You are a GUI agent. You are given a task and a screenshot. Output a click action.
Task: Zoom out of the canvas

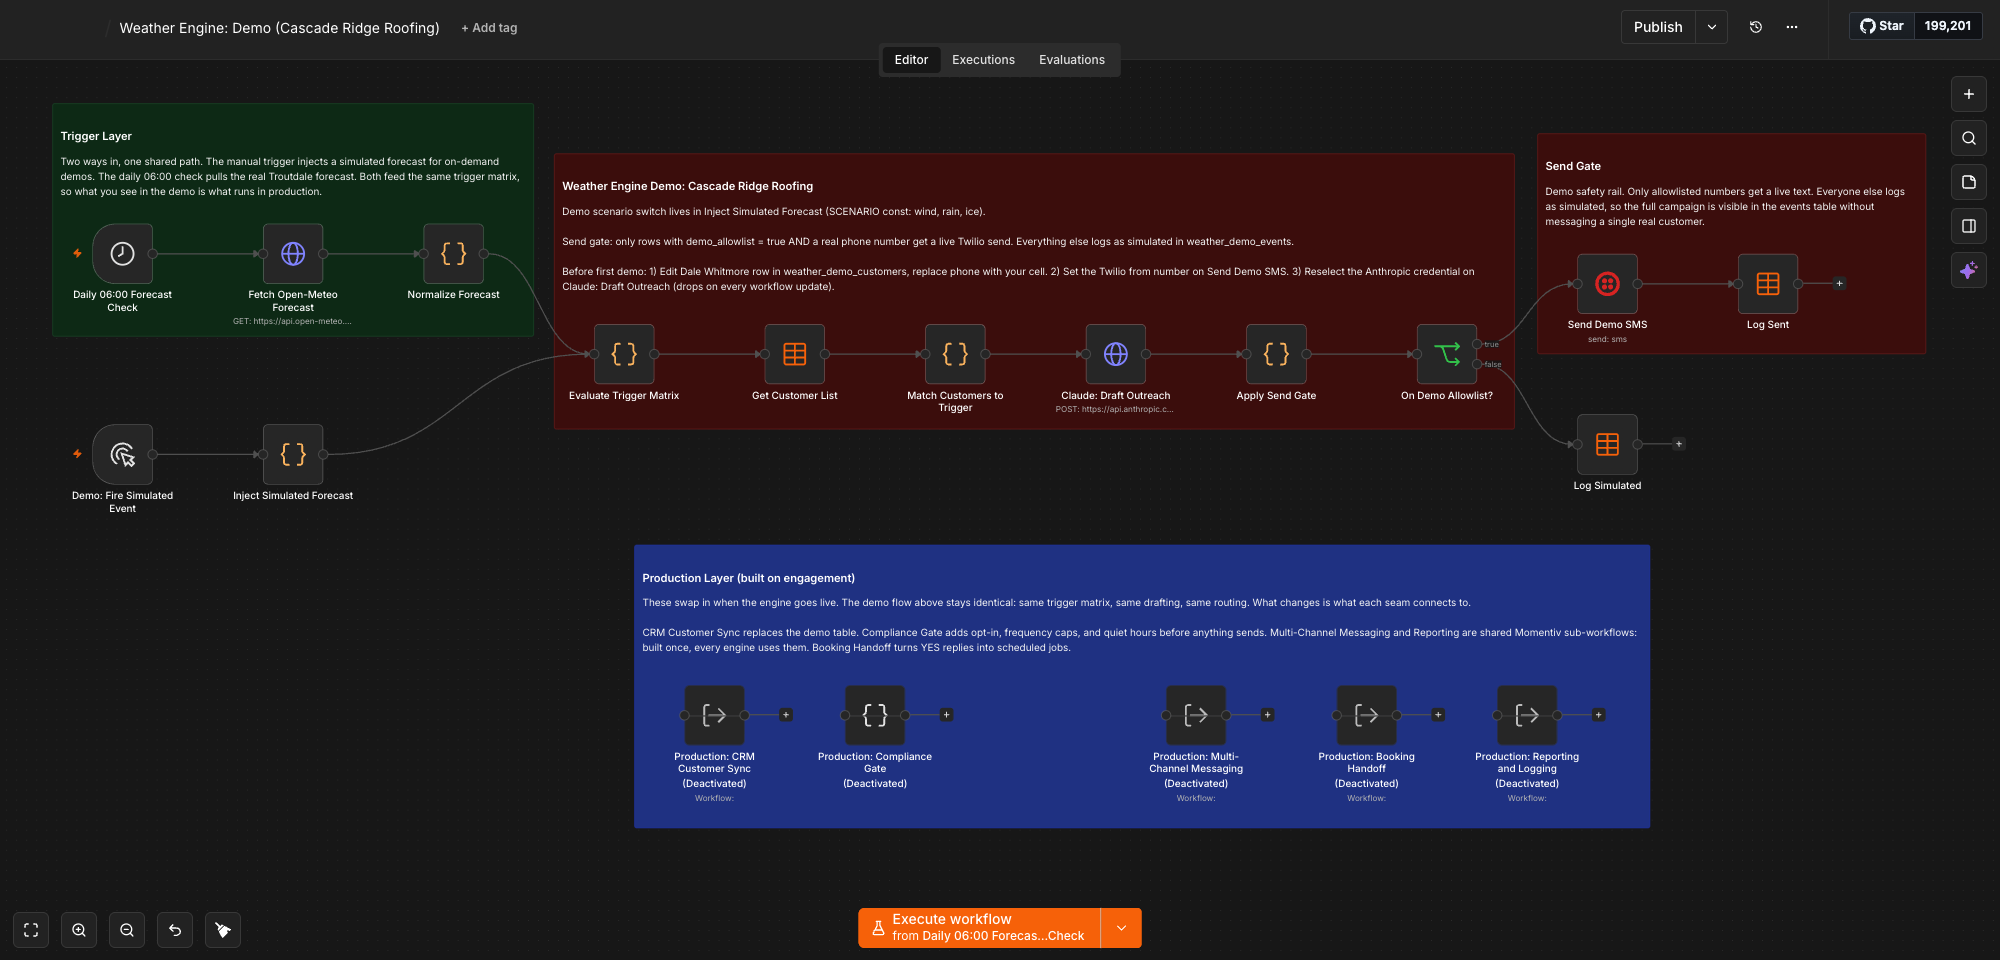[127, 930]
